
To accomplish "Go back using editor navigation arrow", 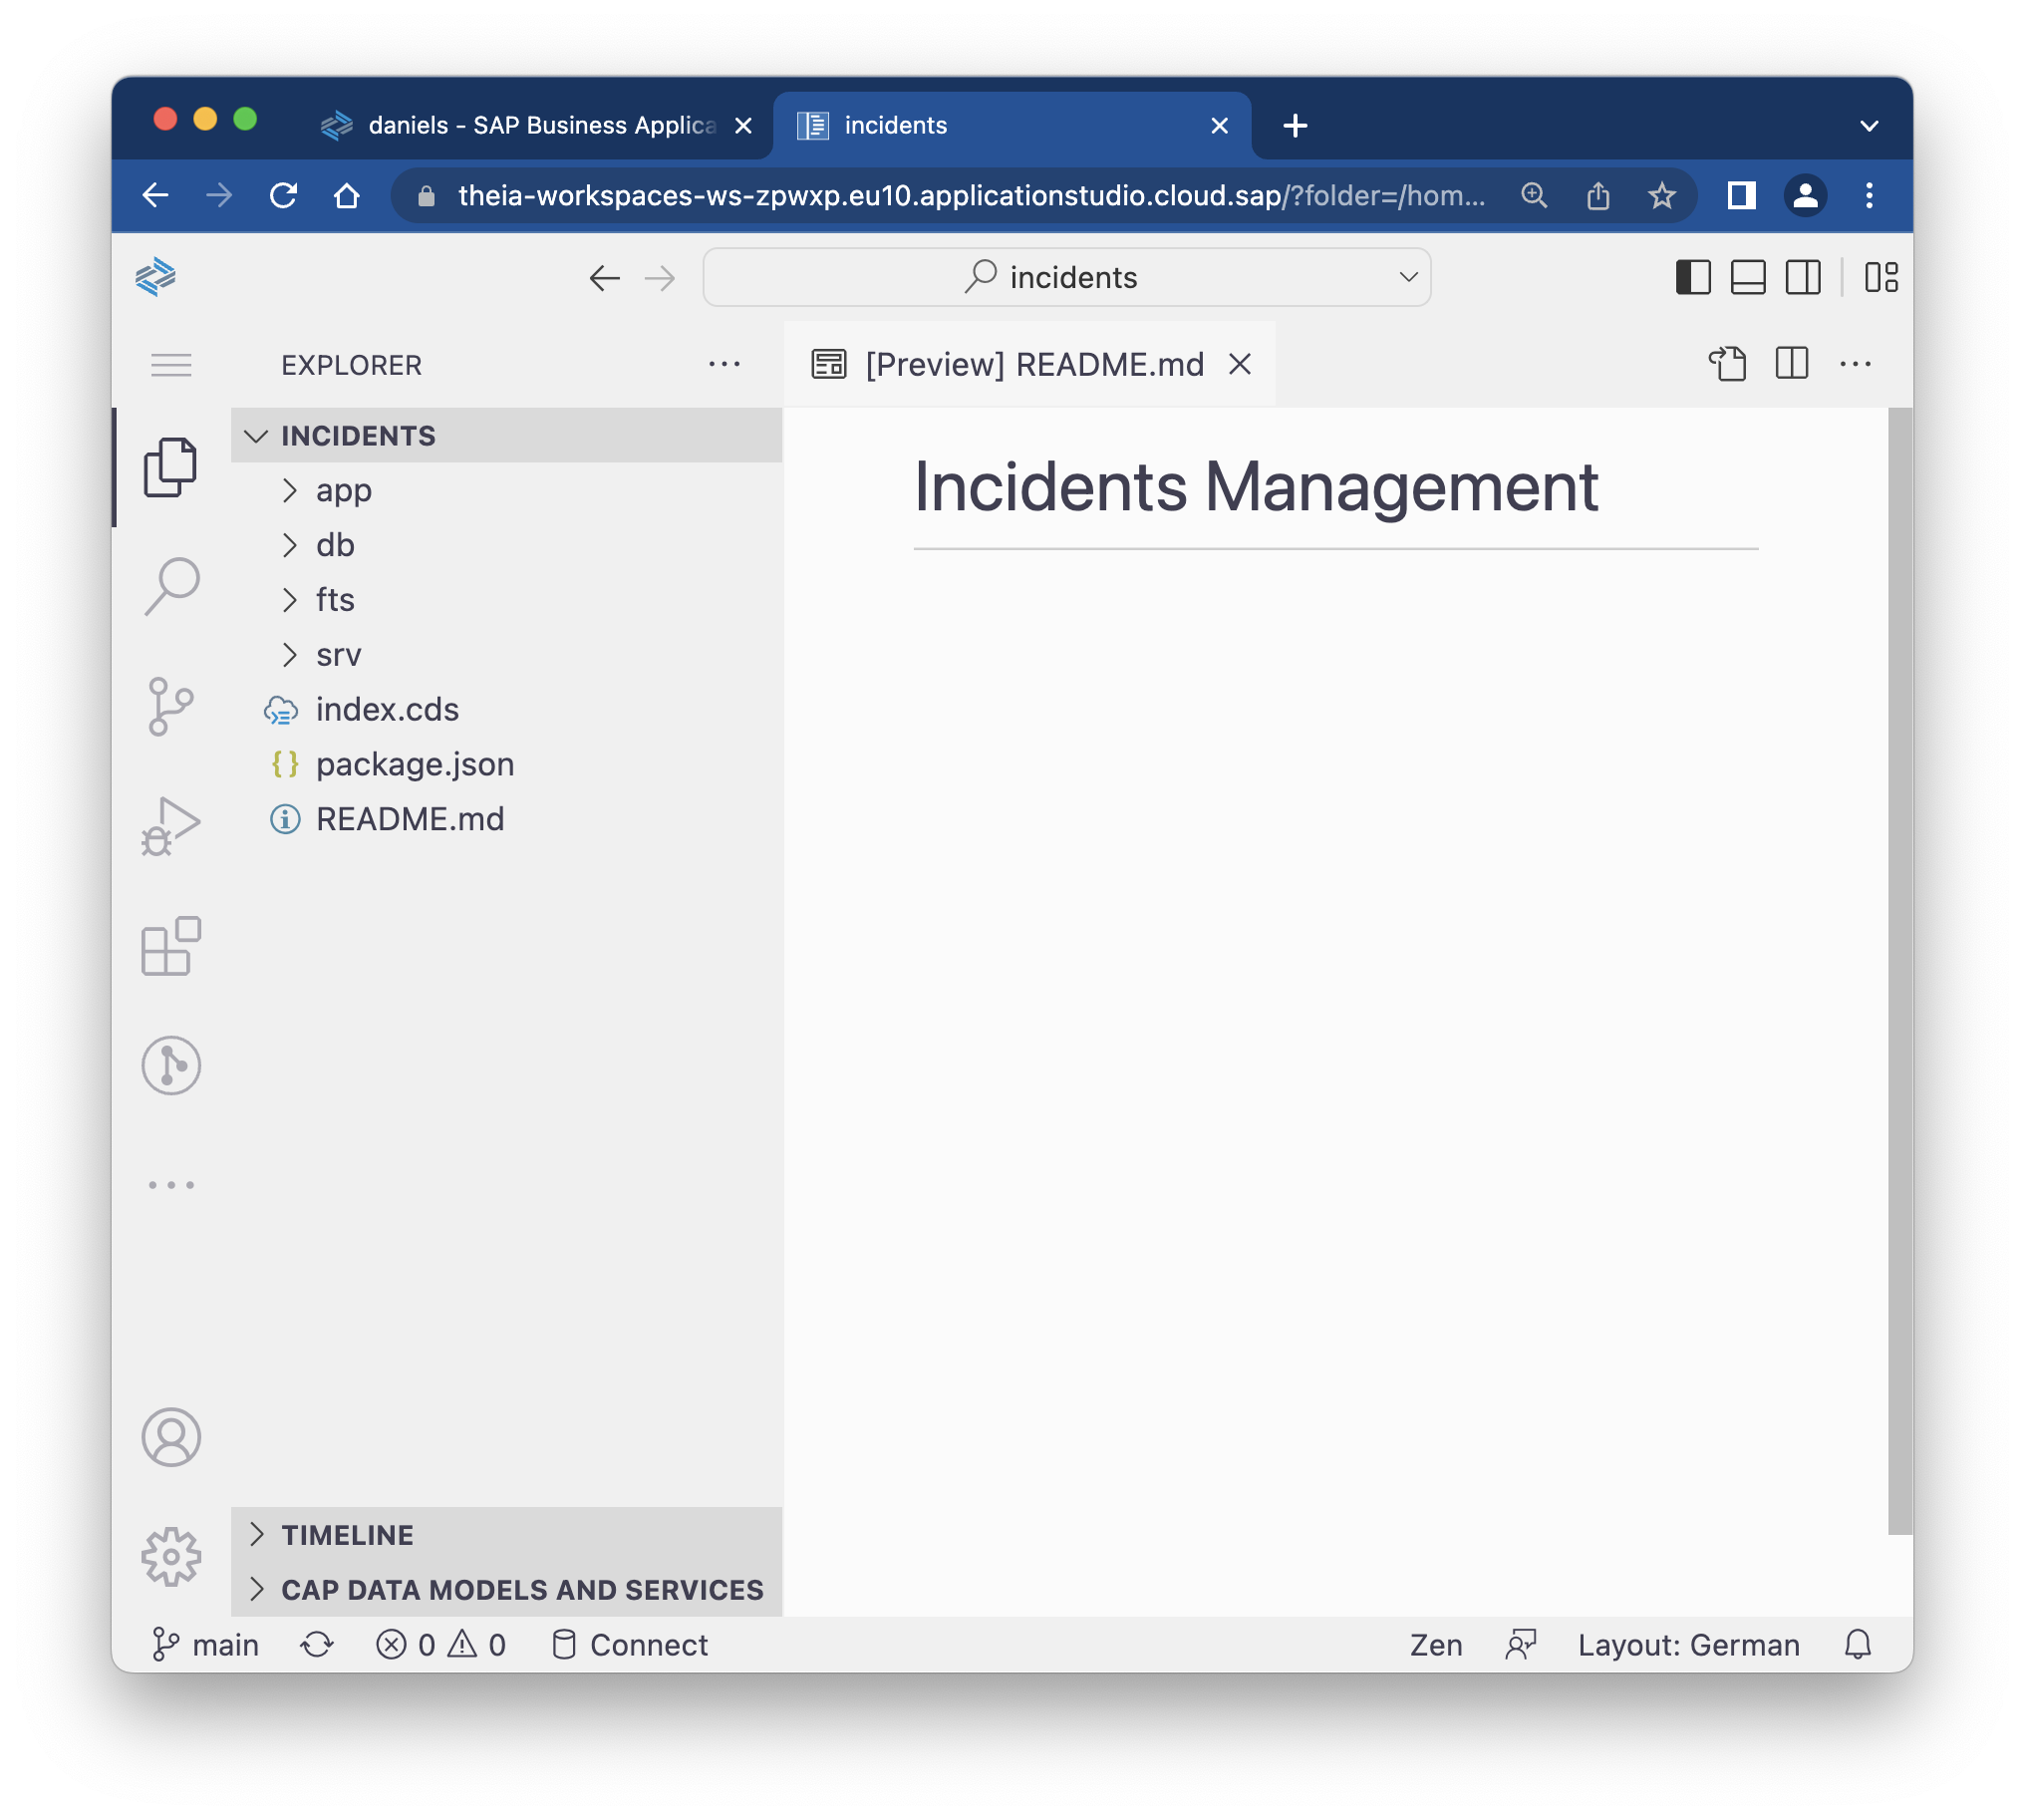I will pos(605,278).
